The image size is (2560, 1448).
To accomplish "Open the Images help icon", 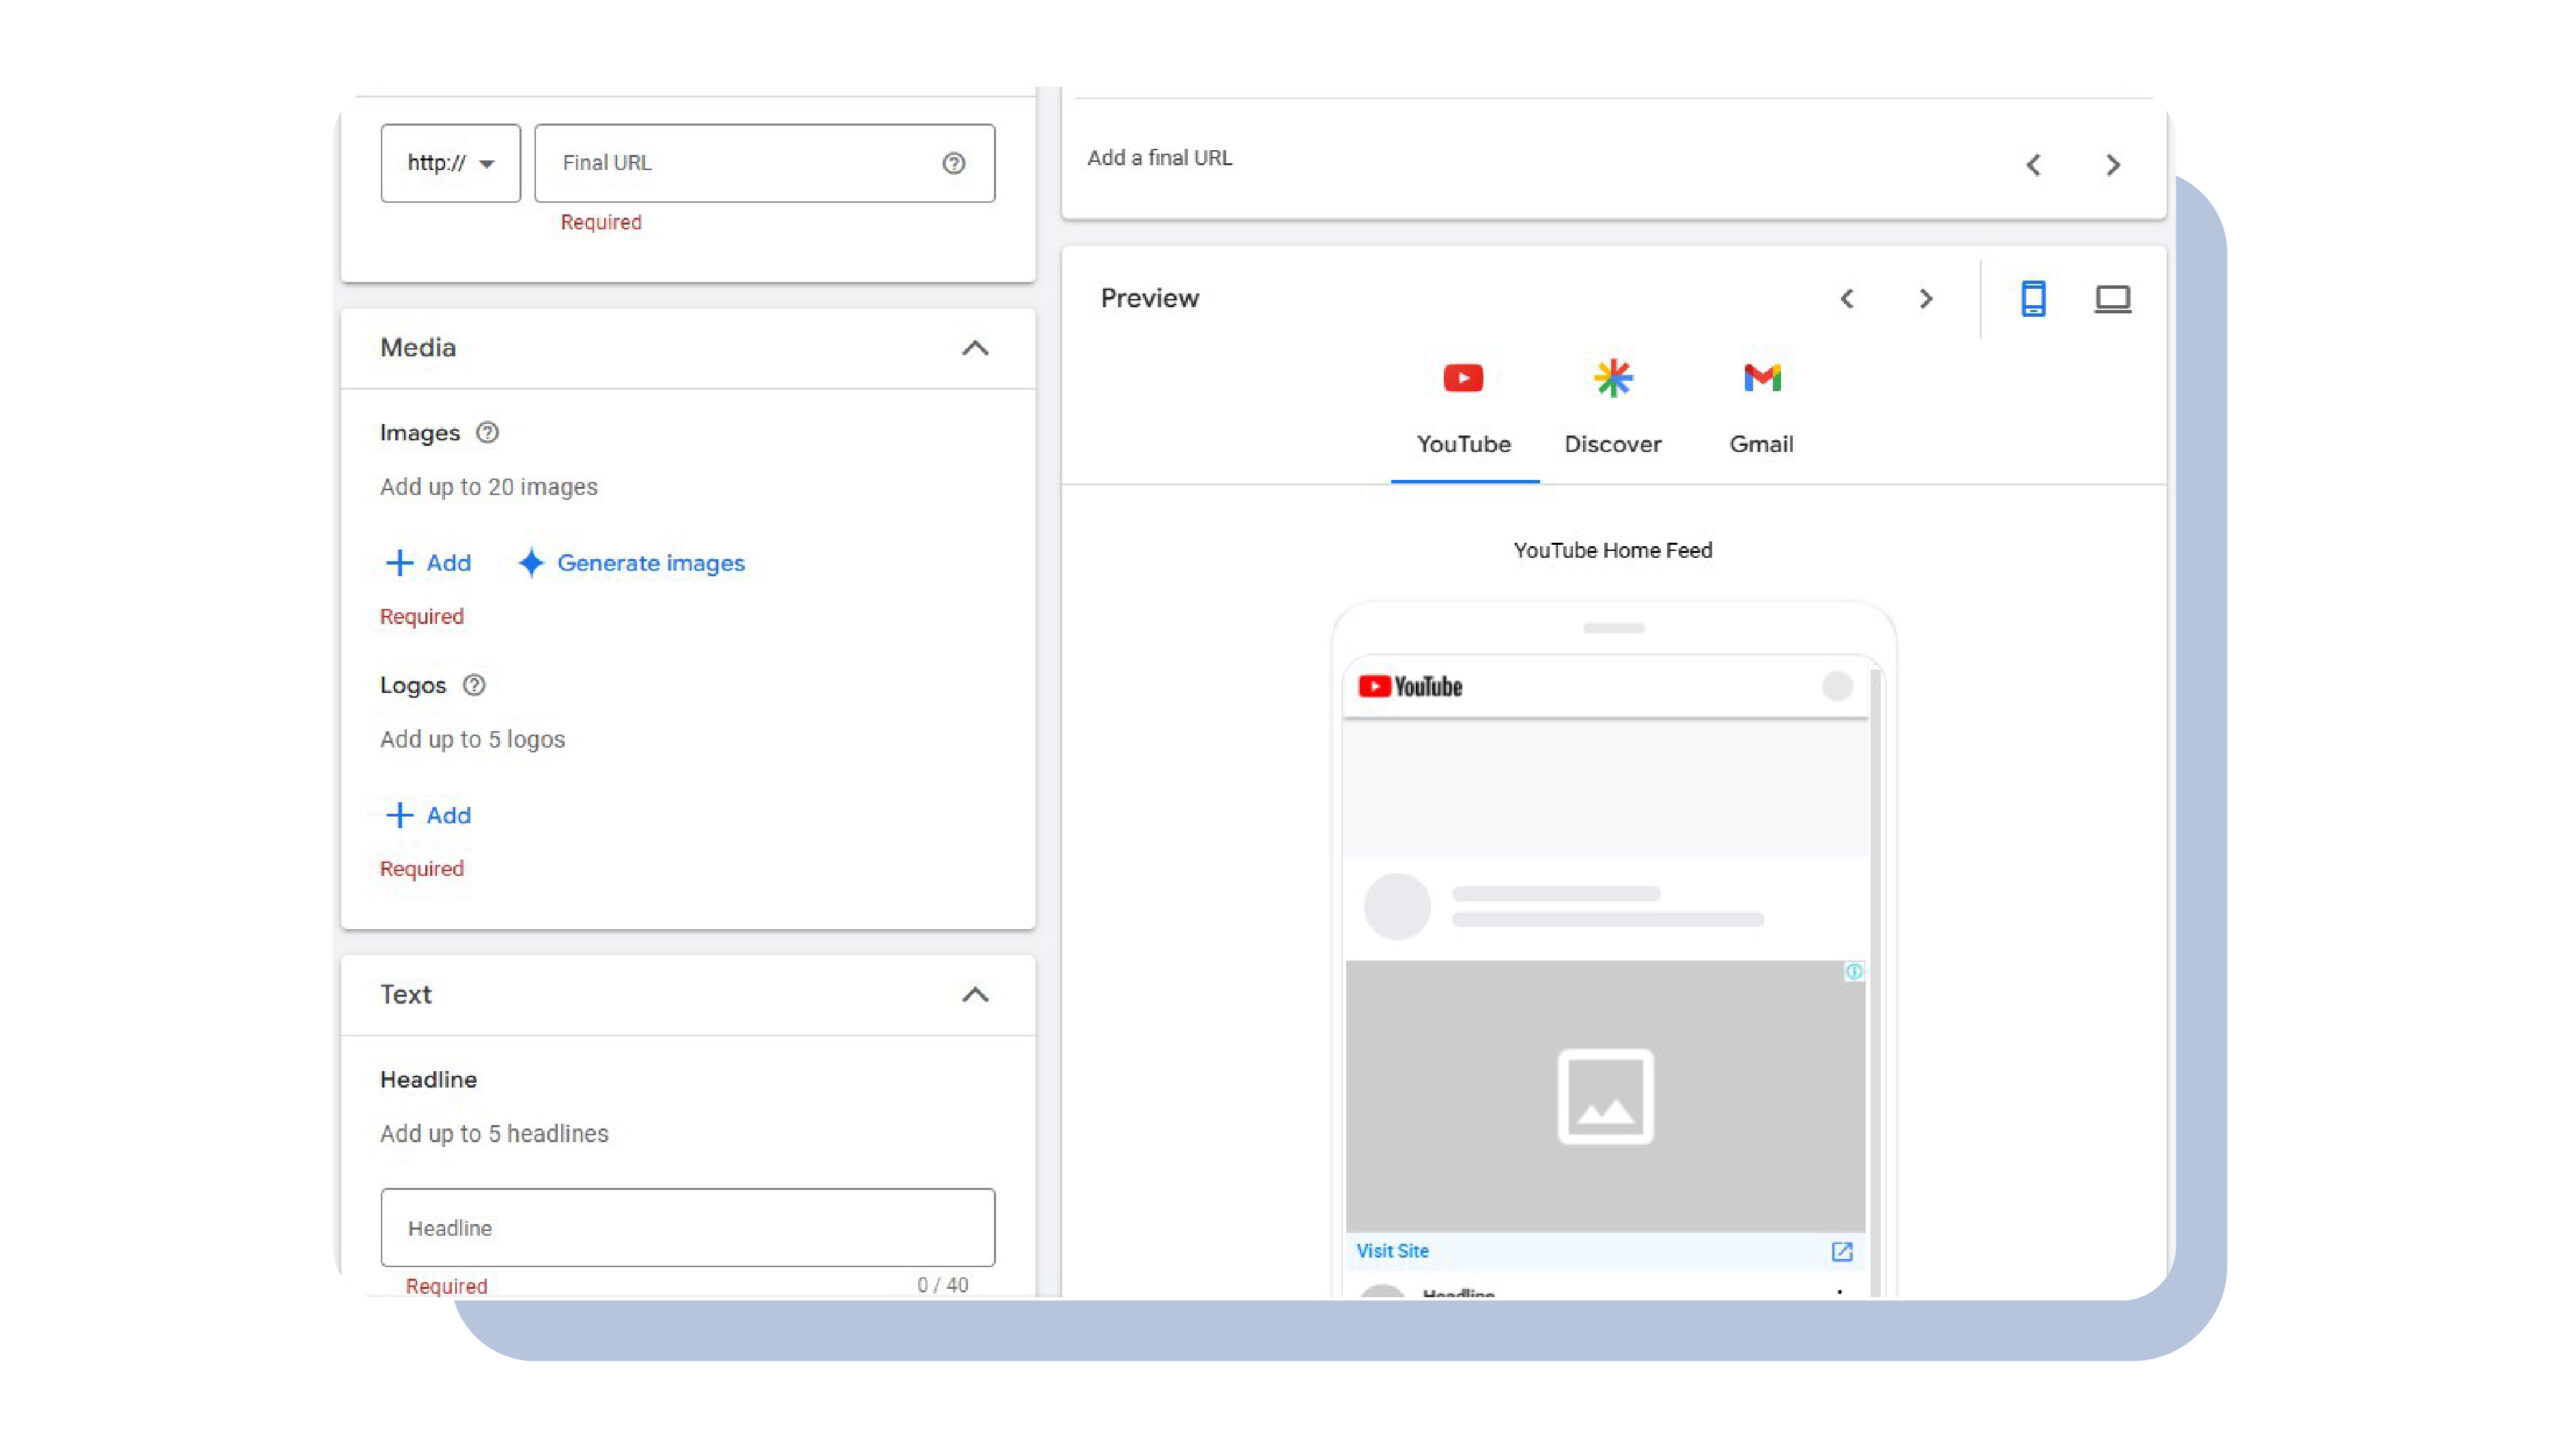I will pyautogui.click(x=487, y=433).
